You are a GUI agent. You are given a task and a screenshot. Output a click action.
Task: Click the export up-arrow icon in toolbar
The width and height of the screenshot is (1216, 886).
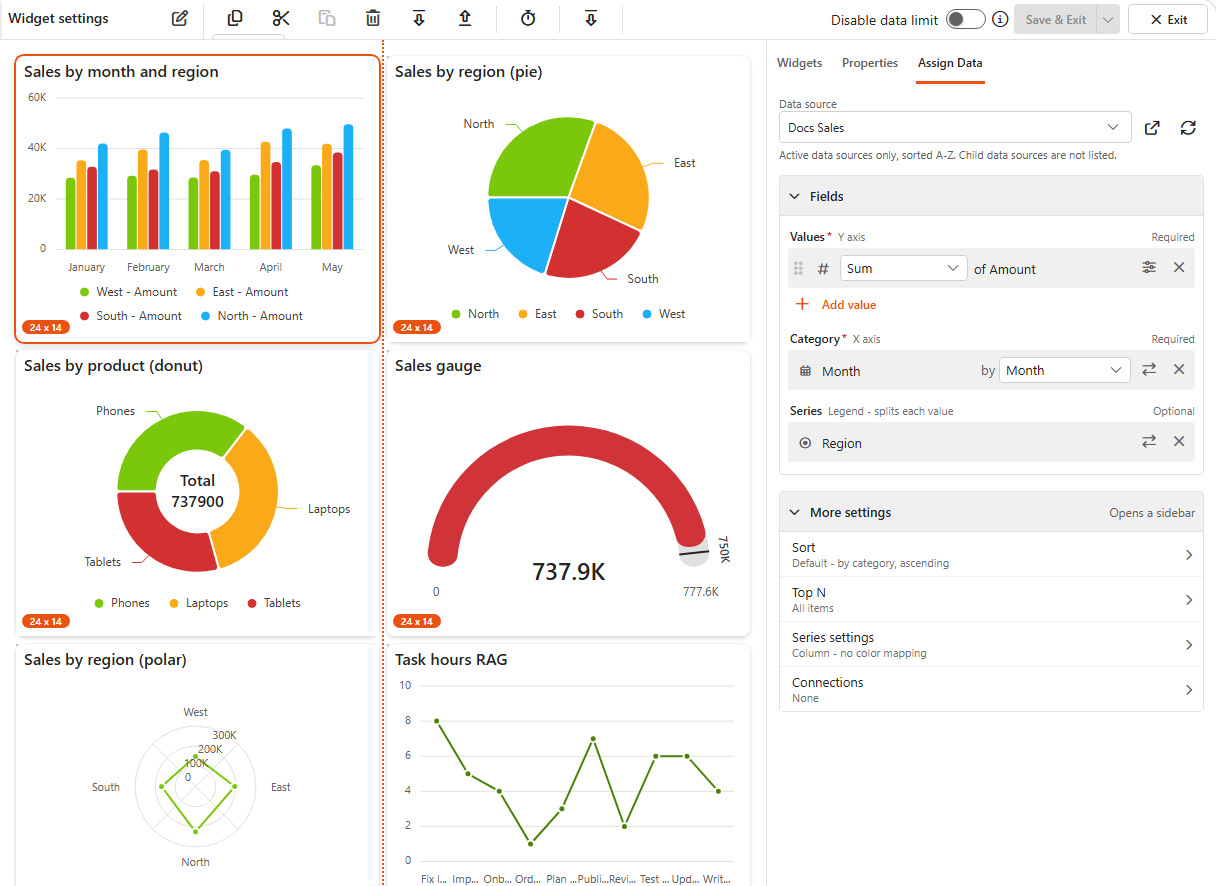tap(465, 18)
